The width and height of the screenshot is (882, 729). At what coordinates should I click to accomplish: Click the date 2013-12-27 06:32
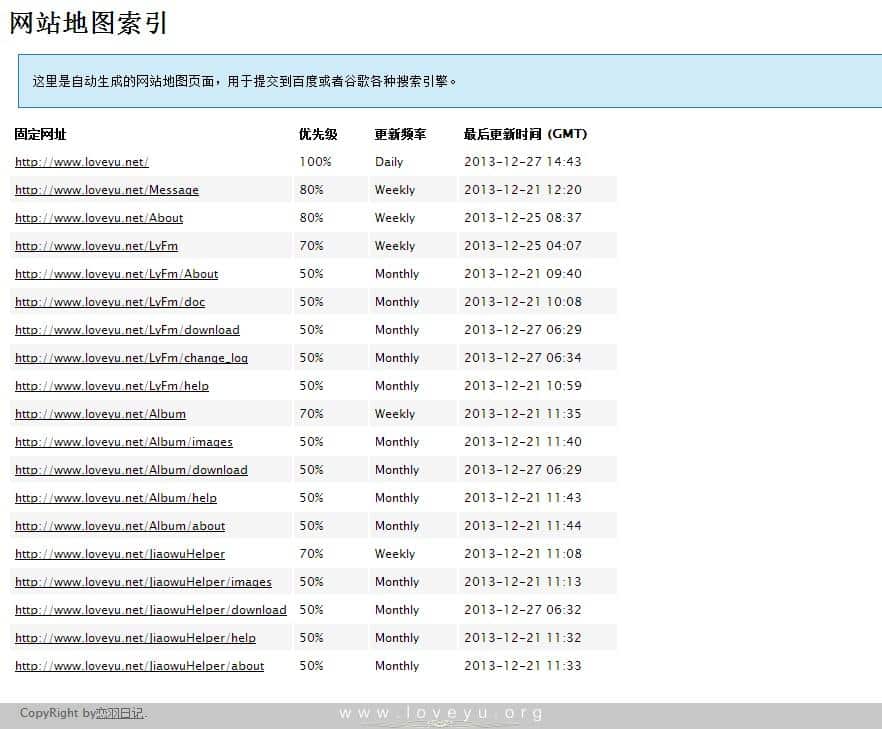[523, 610]
